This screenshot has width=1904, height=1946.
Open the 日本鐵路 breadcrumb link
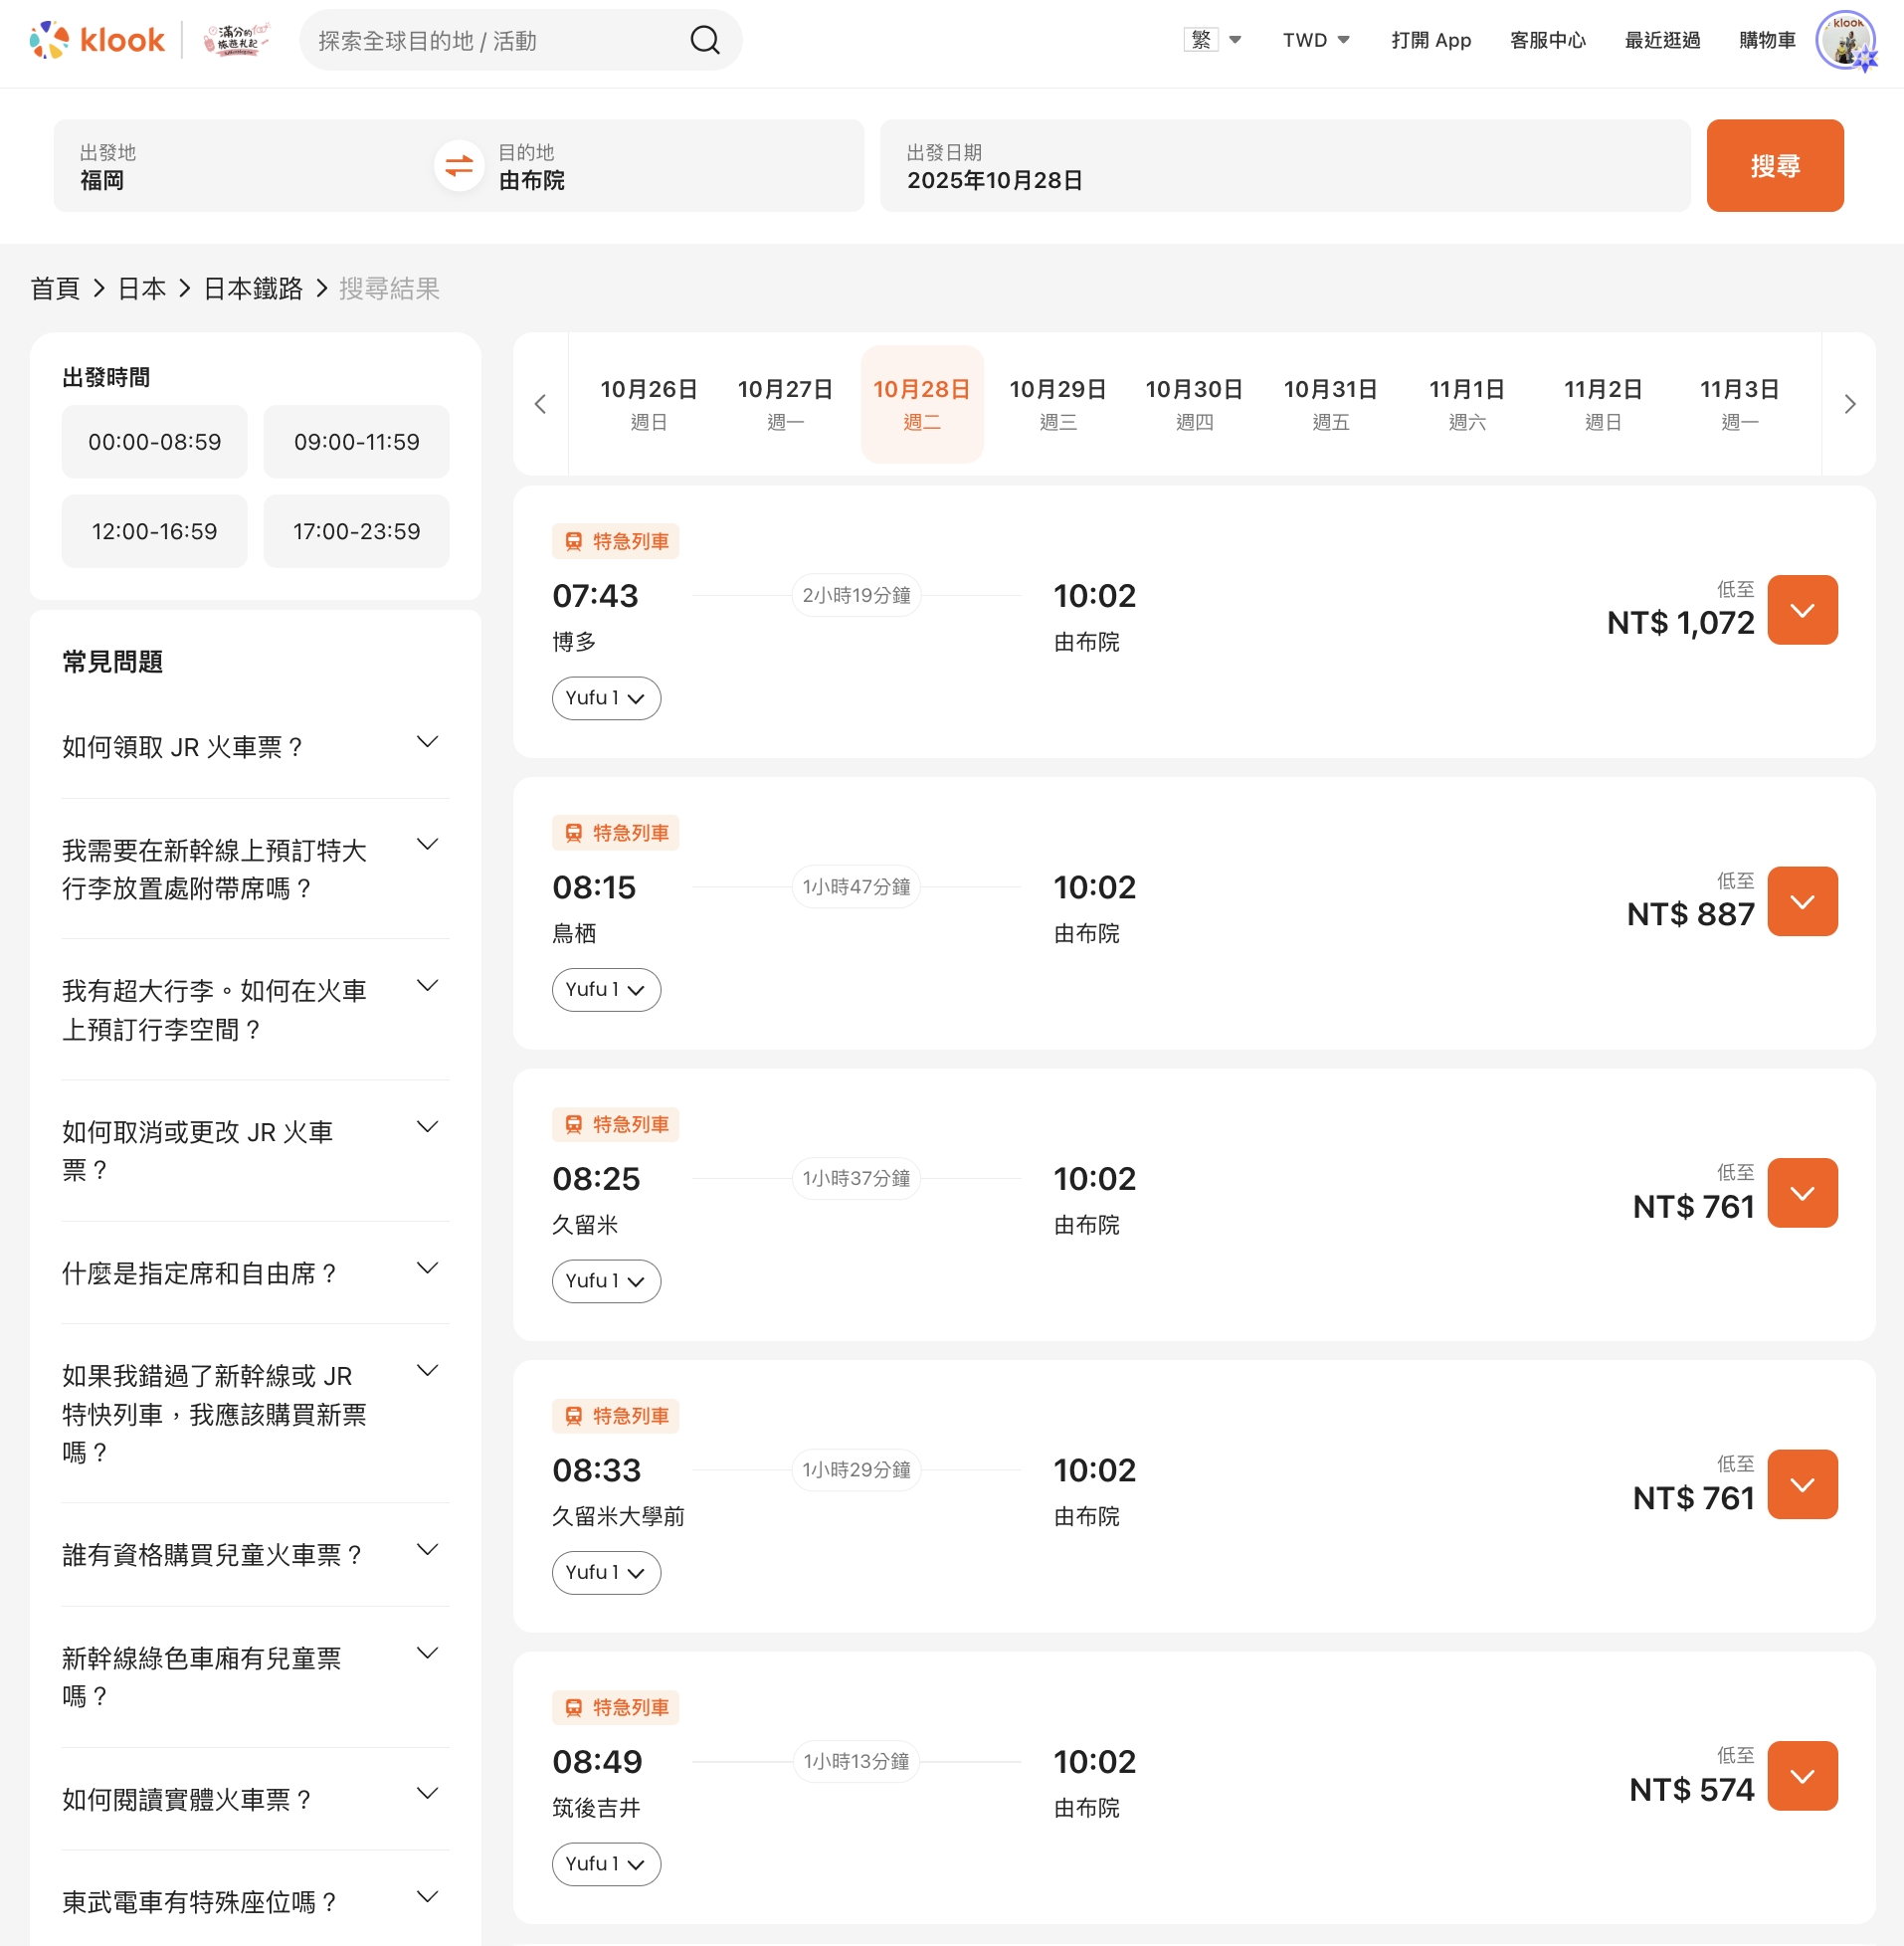[251, 288]
